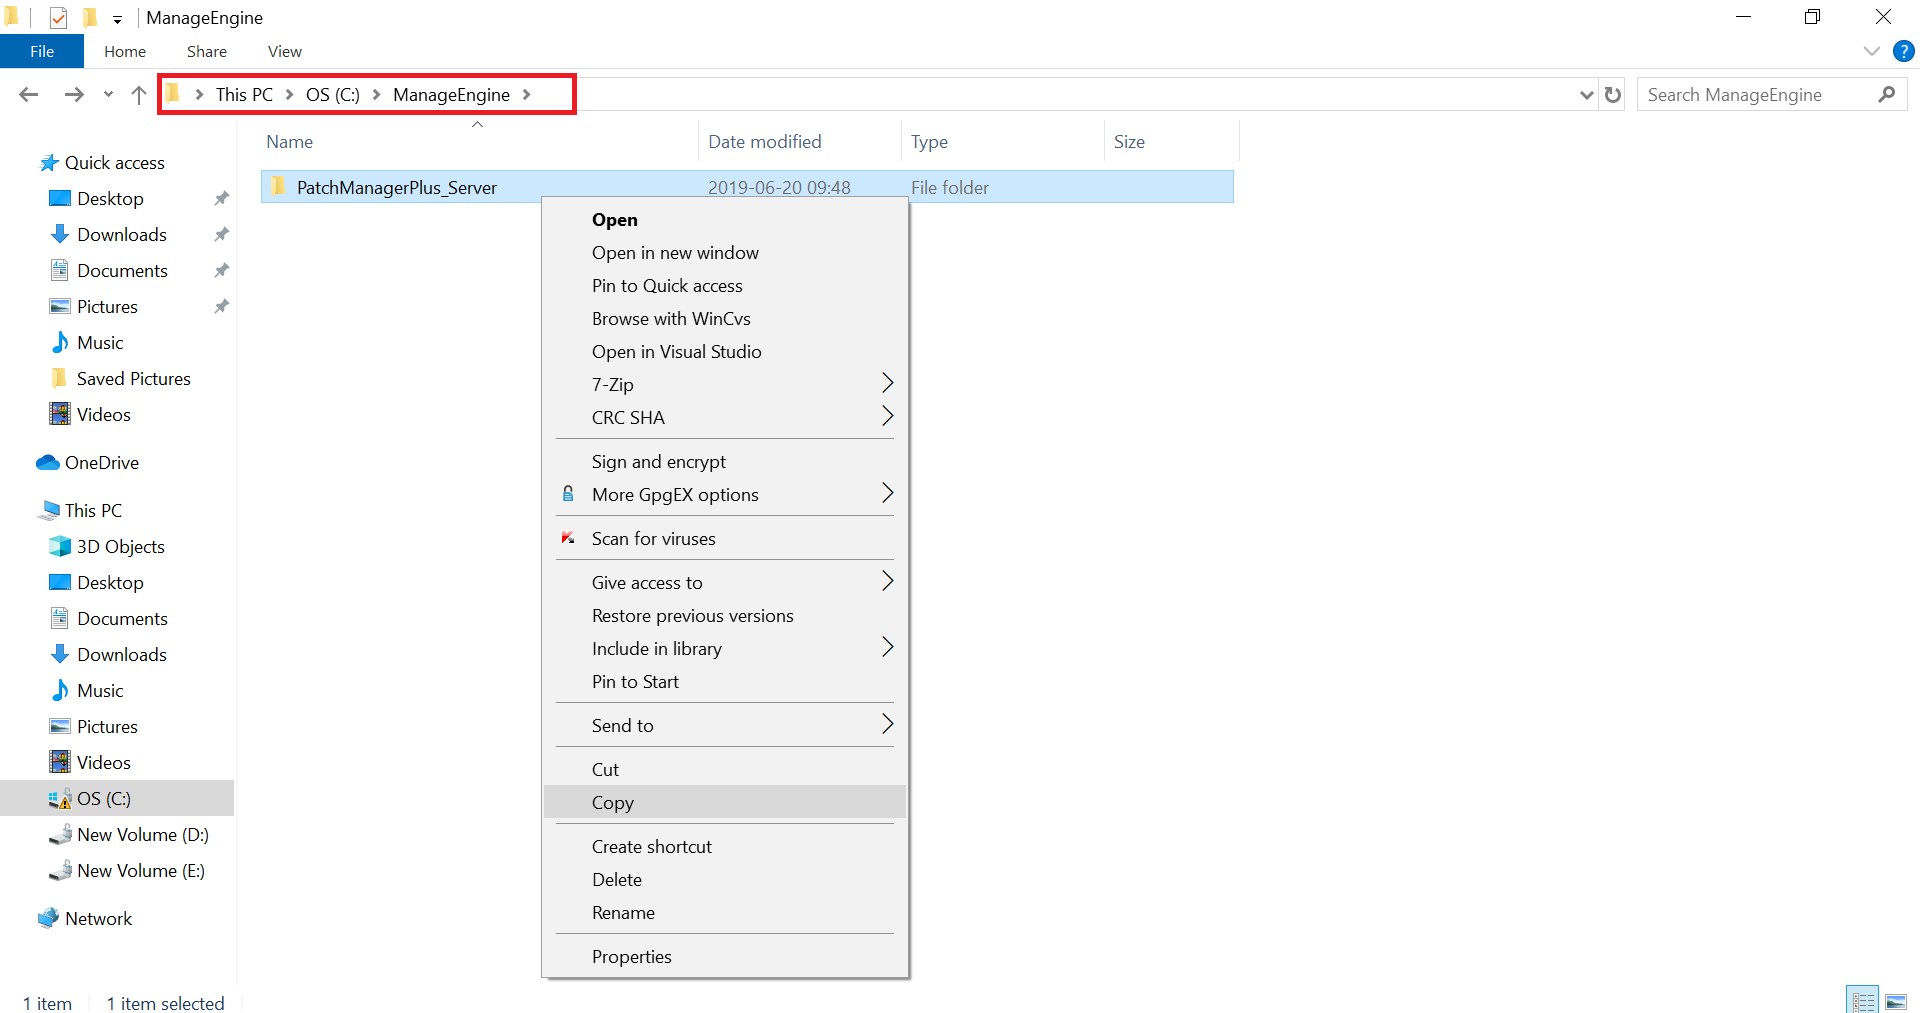The image size is (1920, 1013).
Task: Select Pin to Quick access
Action: [725, 286]
